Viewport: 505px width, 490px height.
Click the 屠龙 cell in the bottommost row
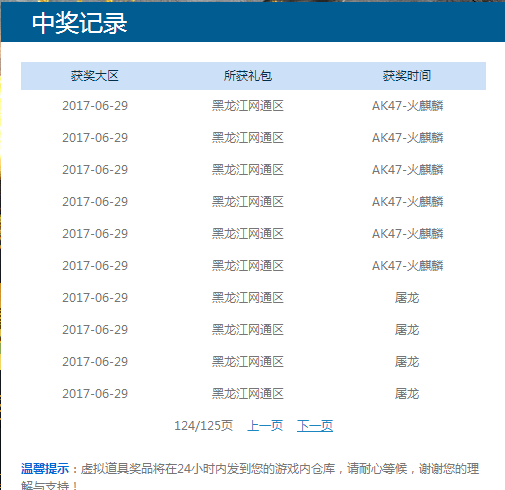(407, 394)
